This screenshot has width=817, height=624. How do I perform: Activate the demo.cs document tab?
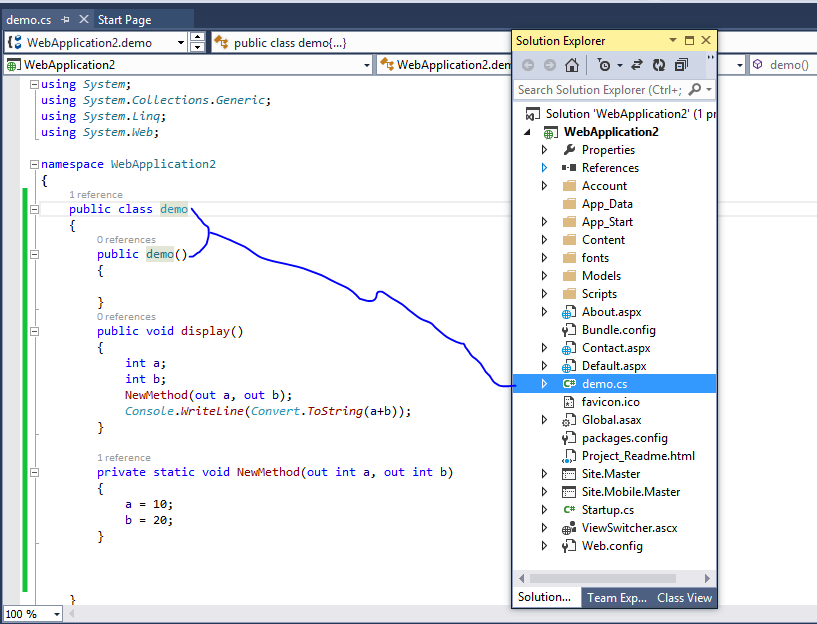pyautogui.click(x=29, y=20)
